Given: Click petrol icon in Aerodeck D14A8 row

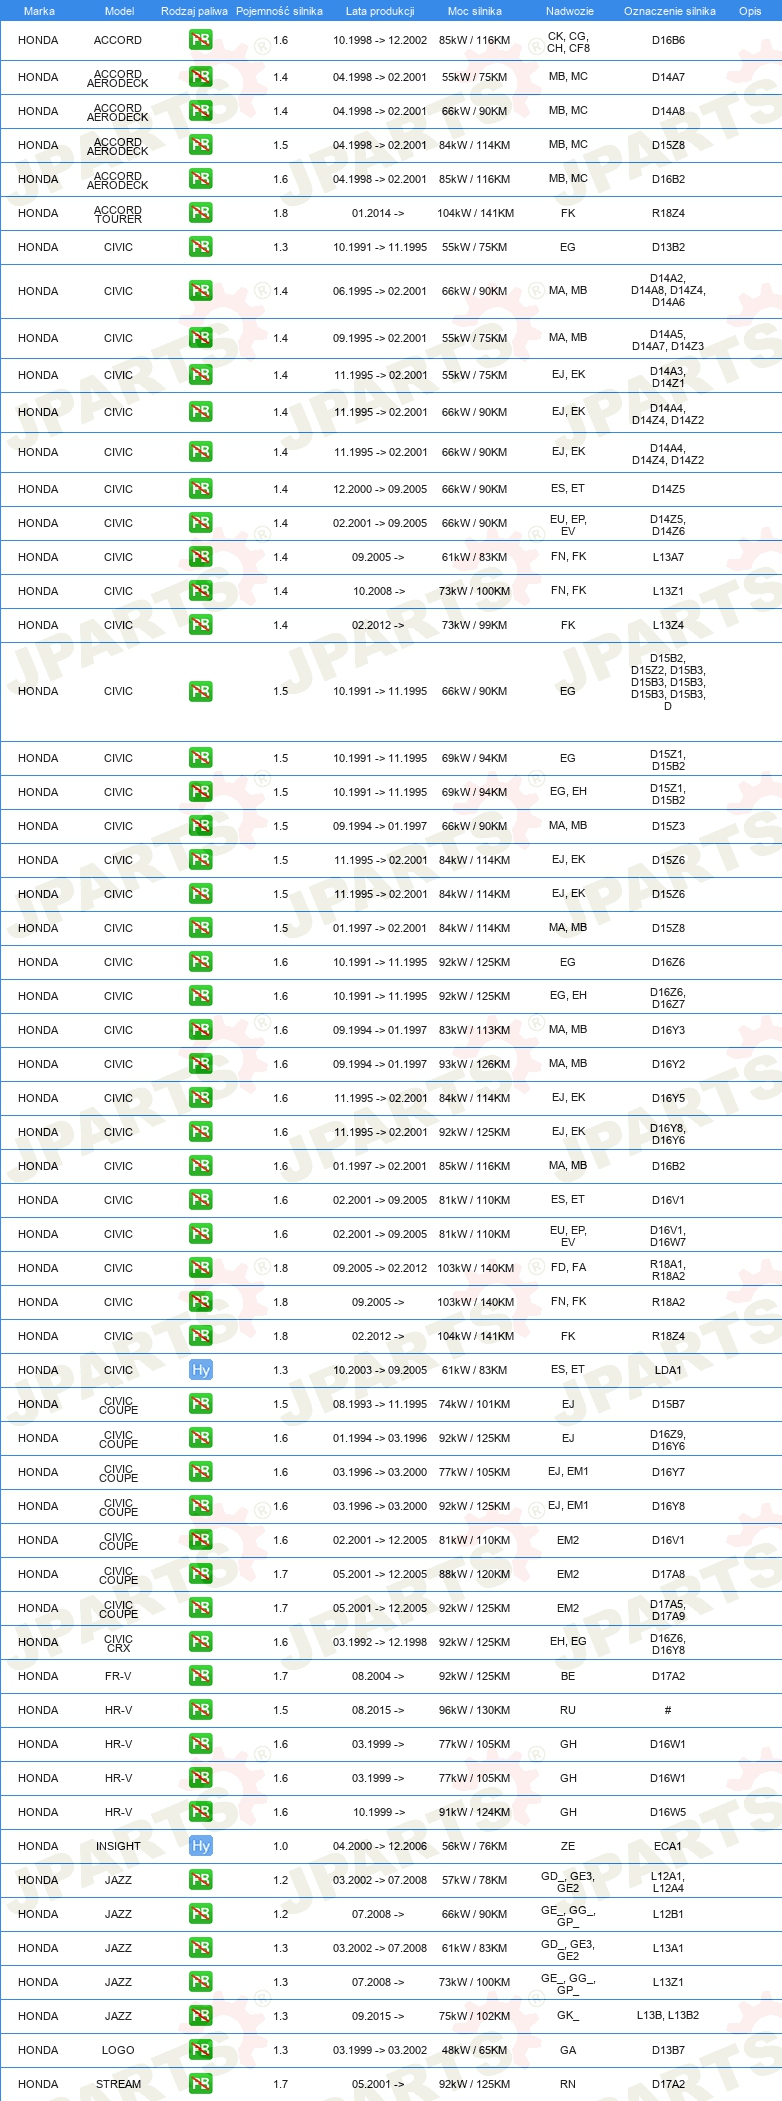Looking at the screenshot, I should click(x=201, y=111).
